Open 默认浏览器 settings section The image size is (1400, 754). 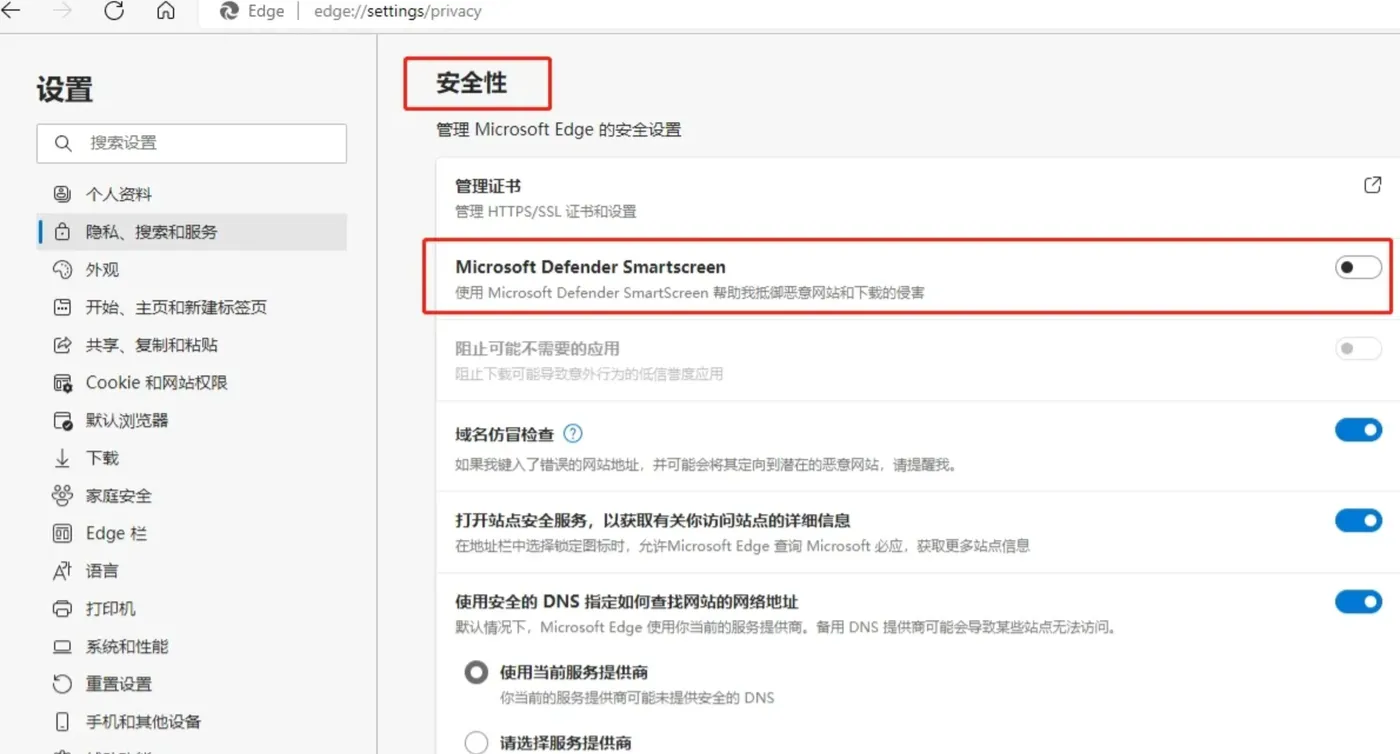pos(192,420)
